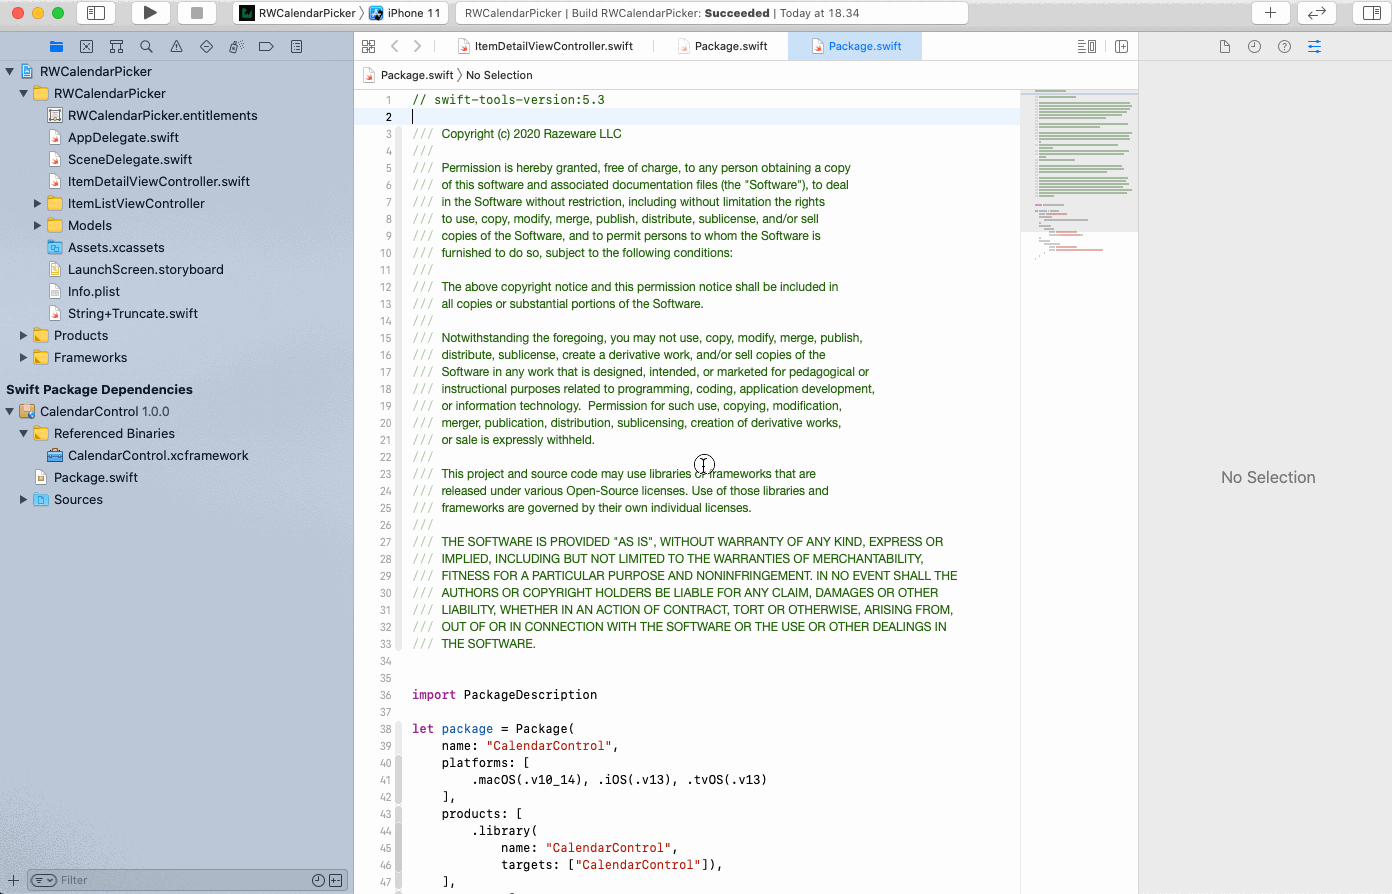Open the Report navigator list icon
Viewport: 1392px width, 894px height.
click(x=296, y=46)
